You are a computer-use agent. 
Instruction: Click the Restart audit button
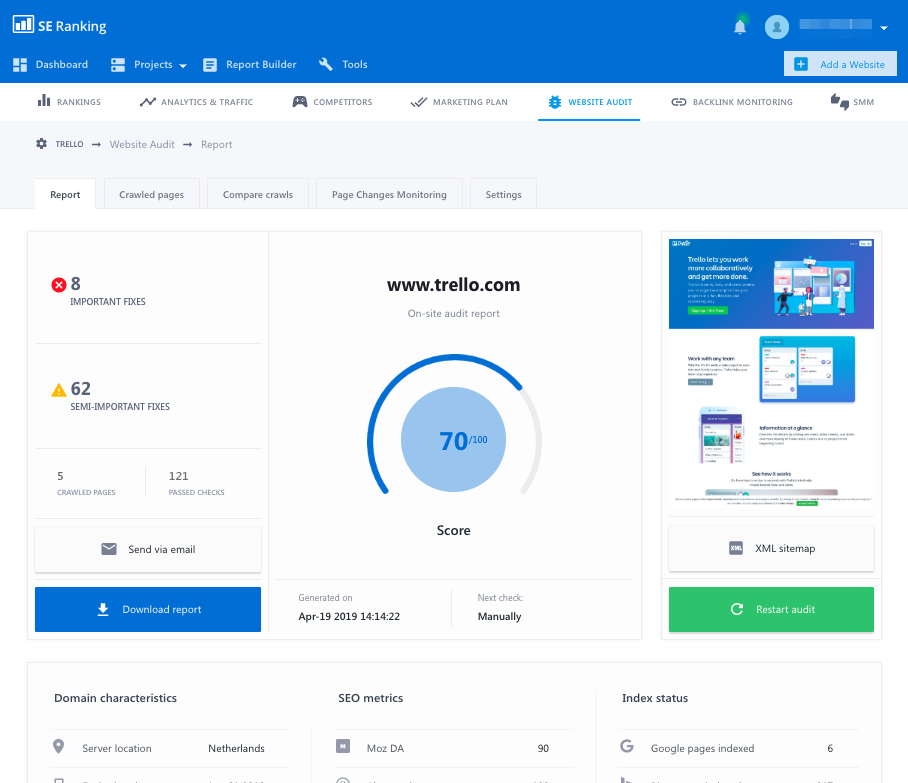(771, 609)
